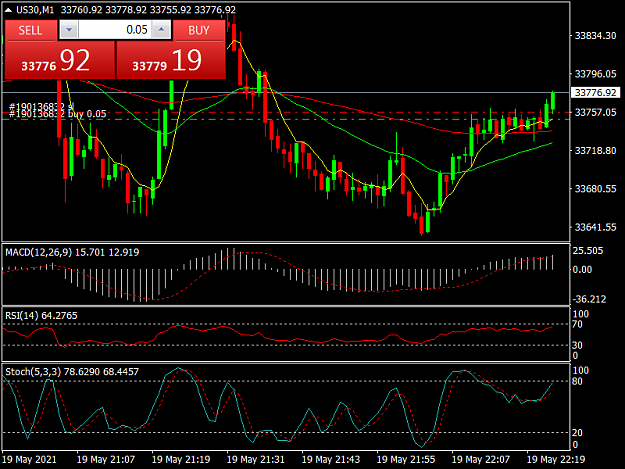Click price scale value 33757.05

(x=595, y=112)
